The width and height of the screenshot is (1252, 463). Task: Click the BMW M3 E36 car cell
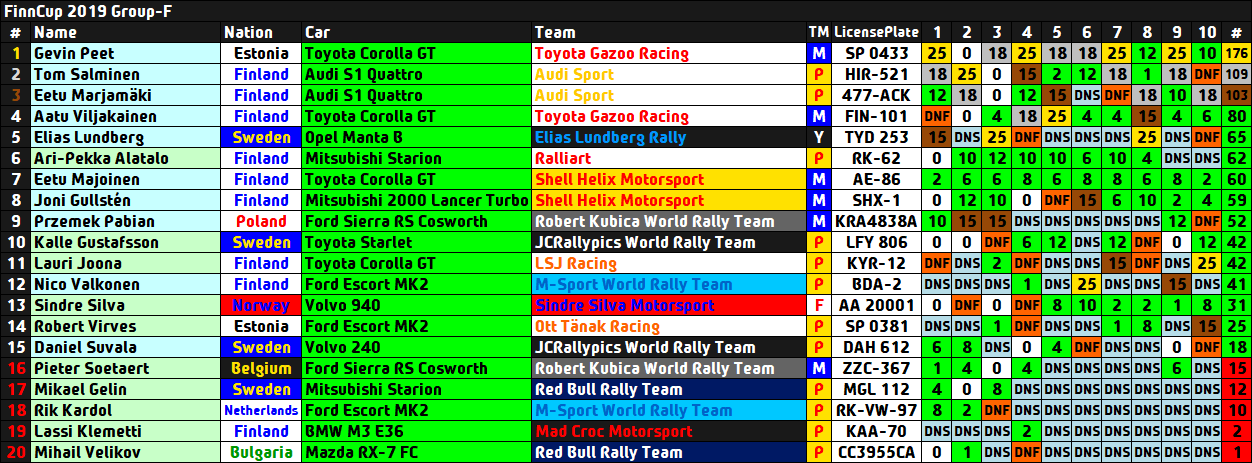click(x=416, y=431)
